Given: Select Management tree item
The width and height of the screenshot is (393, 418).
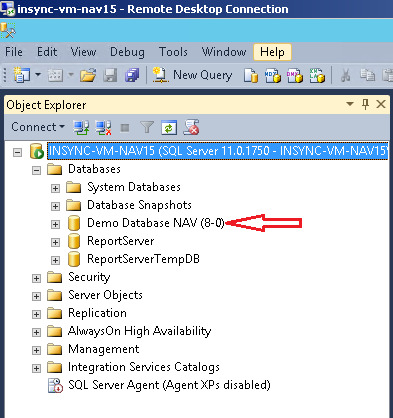Looking at the screenshot, I should (104, 349).
